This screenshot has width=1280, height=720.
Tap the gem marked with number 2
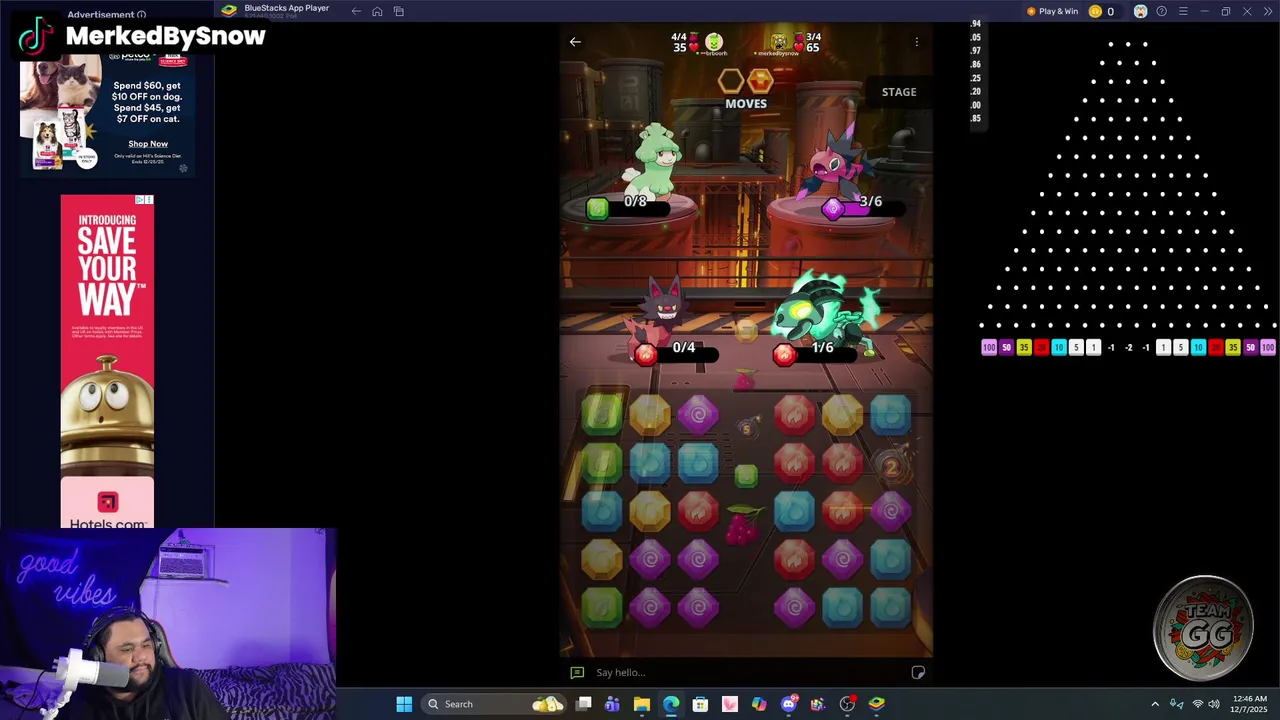pyautogui.click(x=890, y=464)
